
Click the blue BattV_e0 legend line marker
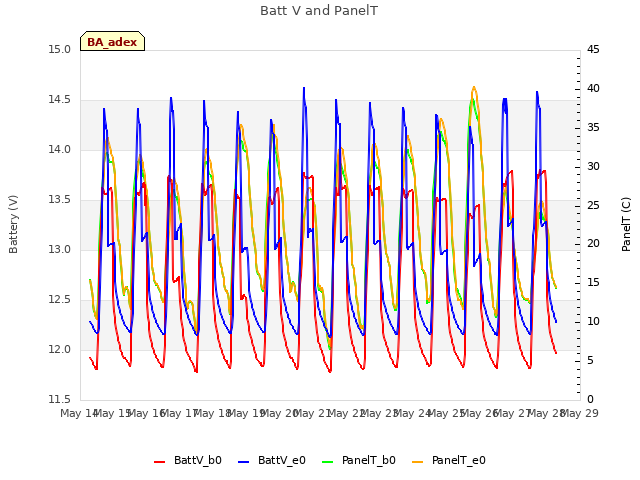243,462
